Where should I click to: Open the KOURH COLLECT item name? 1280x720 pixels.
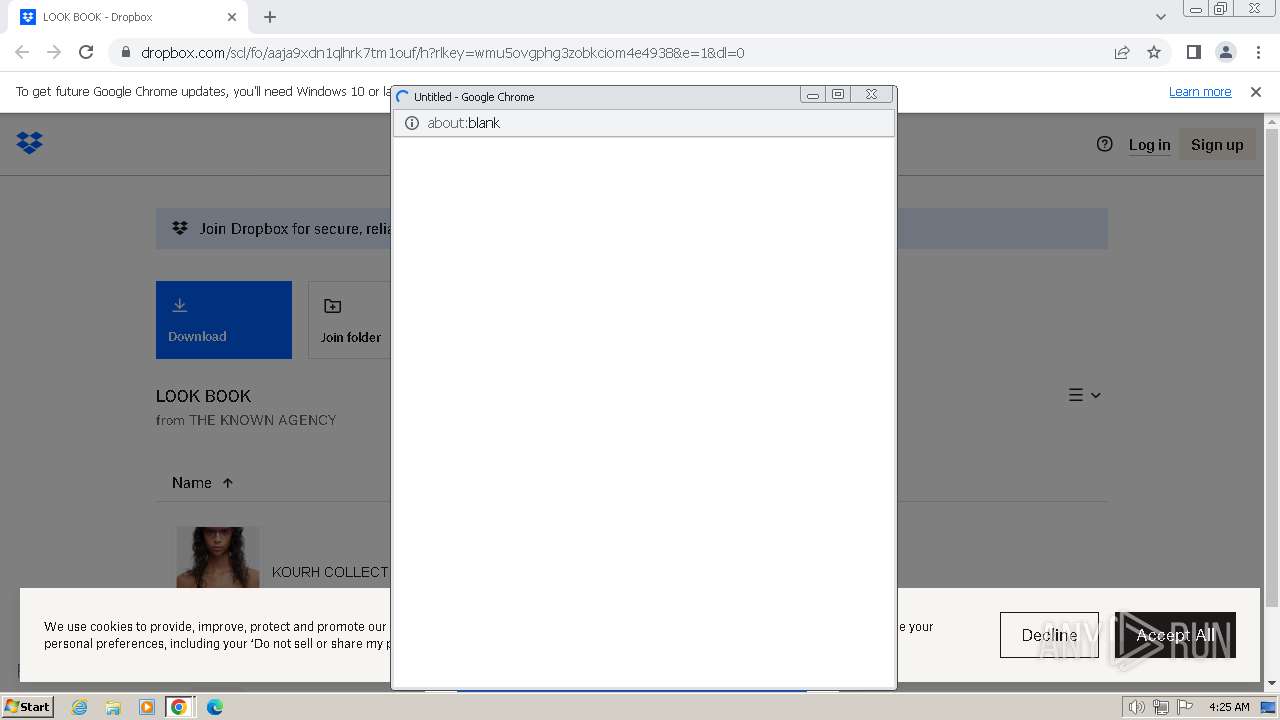(x=330, y=572)
